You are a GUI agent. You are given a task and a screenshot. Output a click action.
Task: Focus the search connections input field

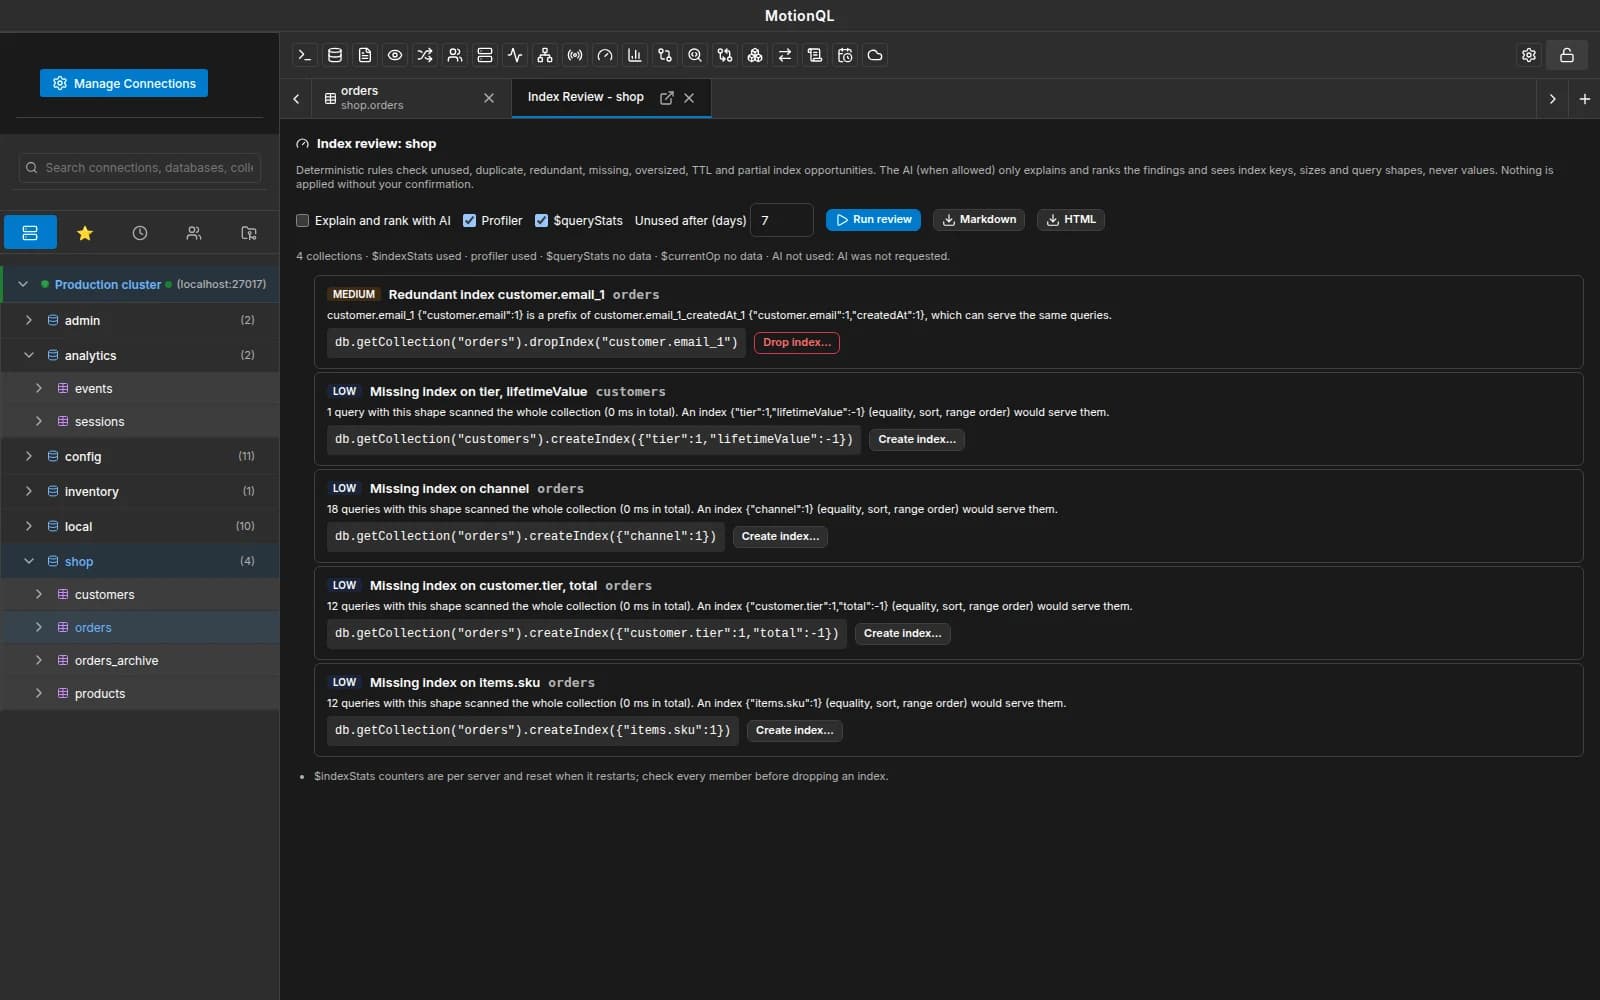coord(140,168)
